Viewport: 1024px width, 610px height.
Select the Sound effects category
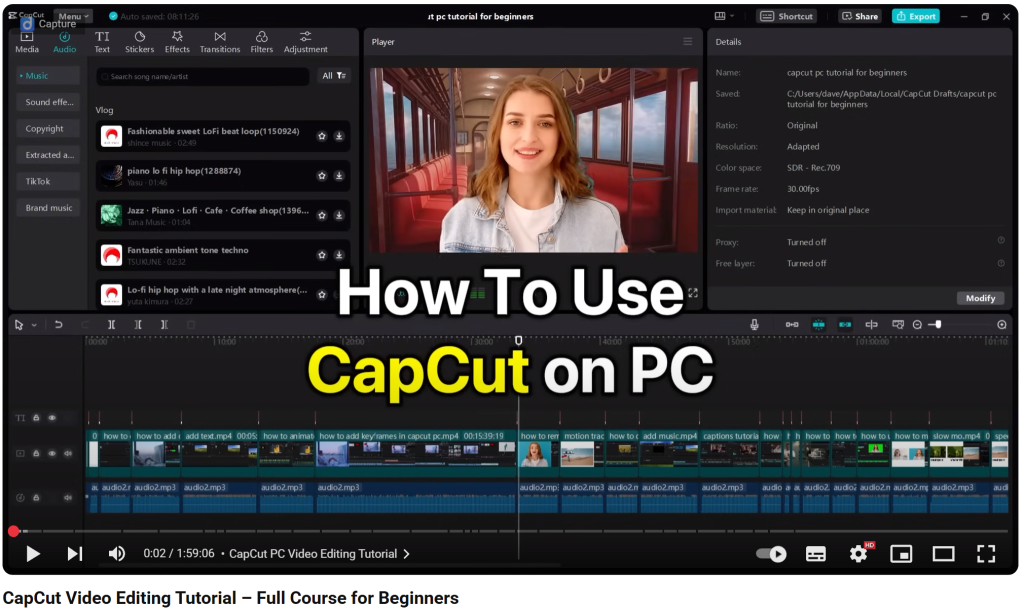[49, 102]
